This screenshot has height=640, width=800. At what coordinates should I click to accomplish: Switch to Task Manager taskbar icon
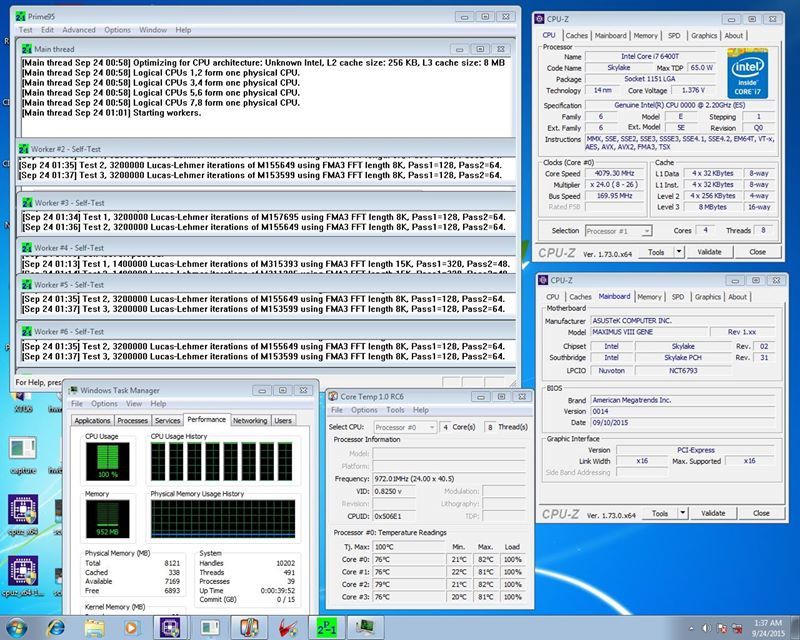coord(365,628)
